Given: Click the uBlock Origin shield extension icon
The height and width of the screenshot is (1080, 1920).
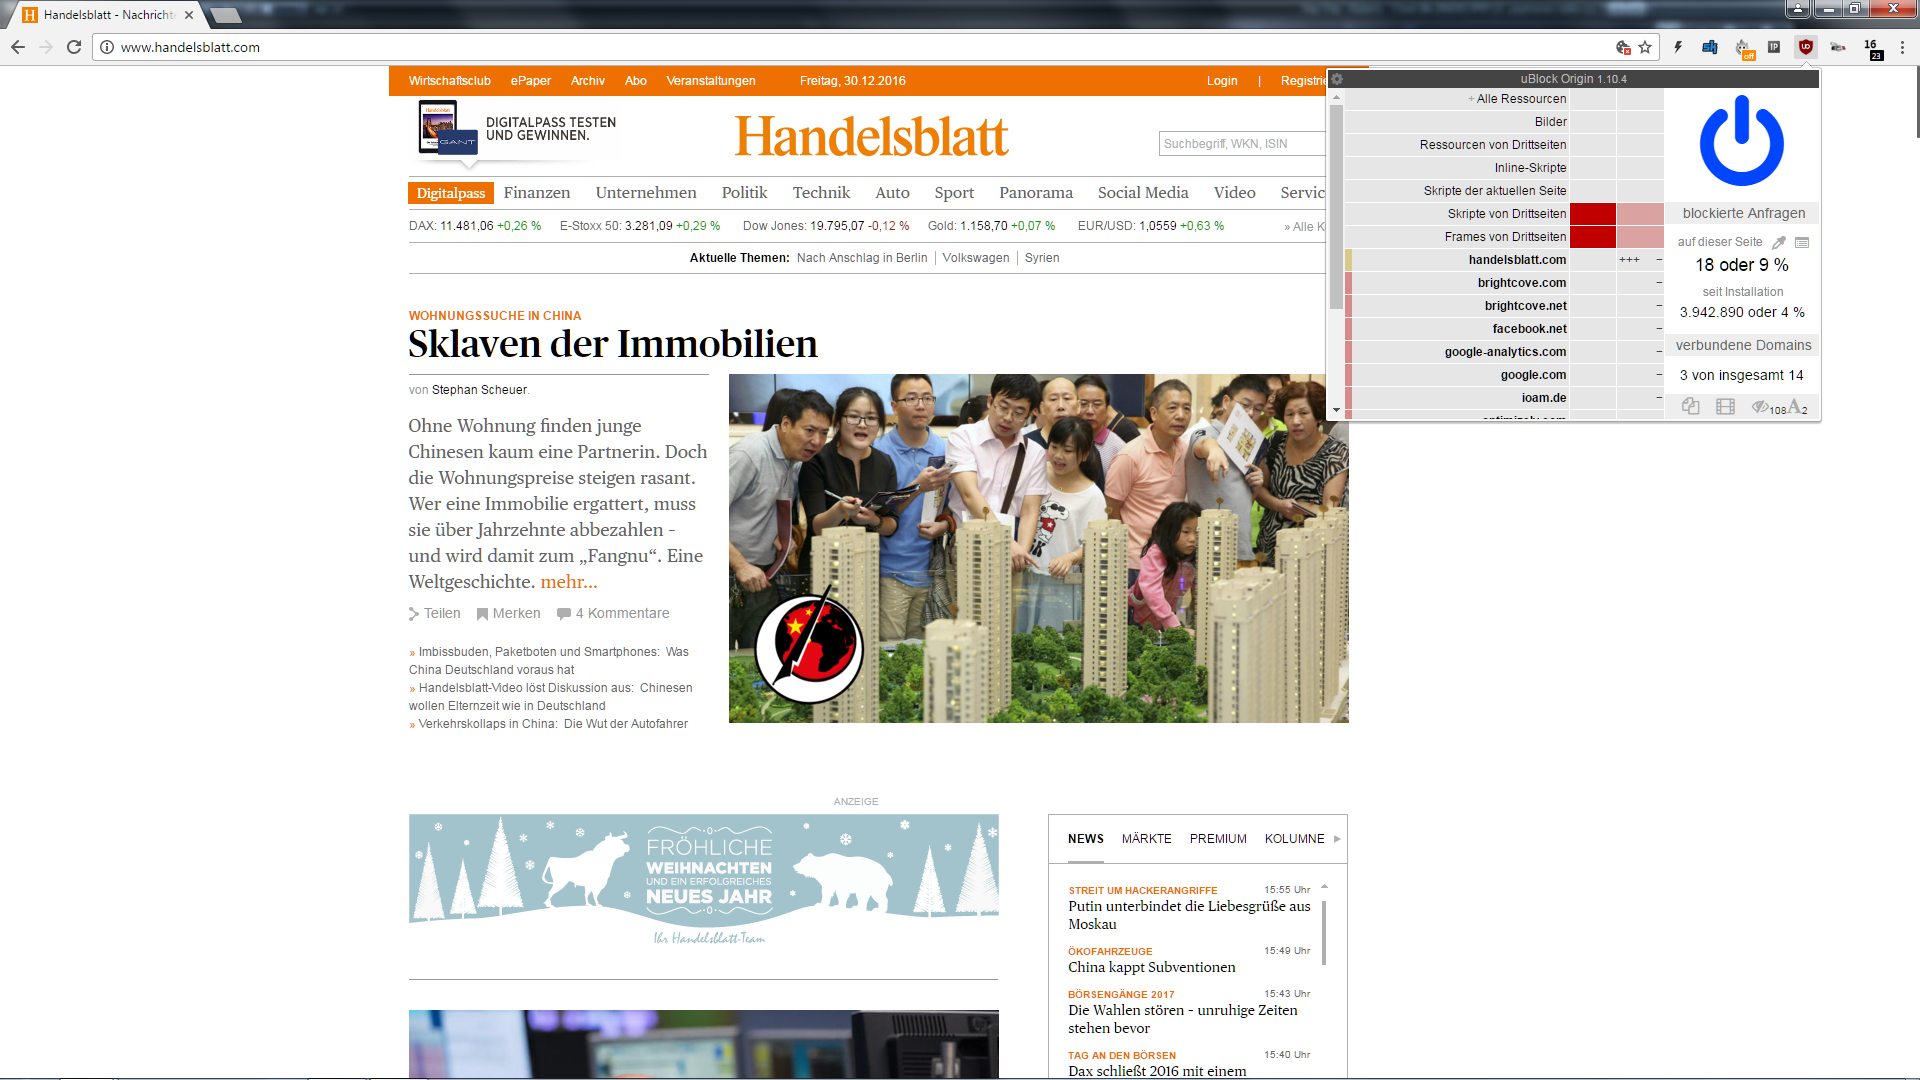Looking at the screenshot, I should [1805, 47].
